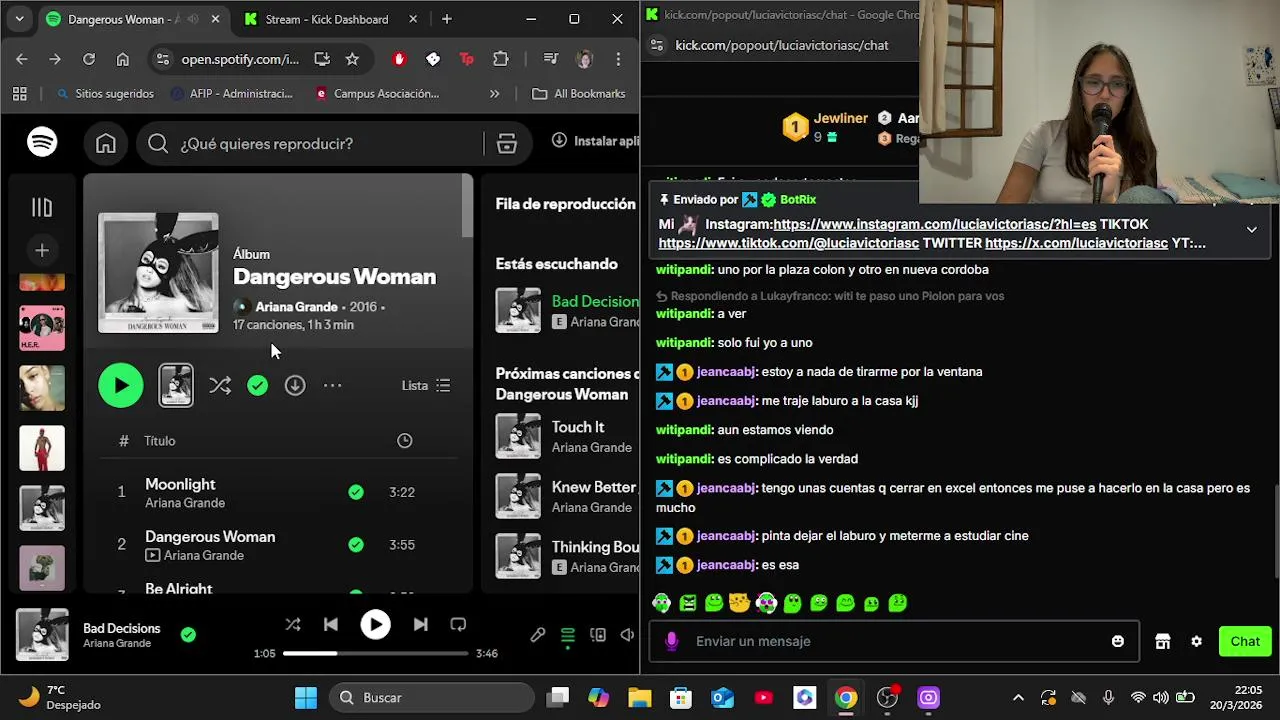Reload the Spotify page
The image size is (1280, 720).
[89, 59]
